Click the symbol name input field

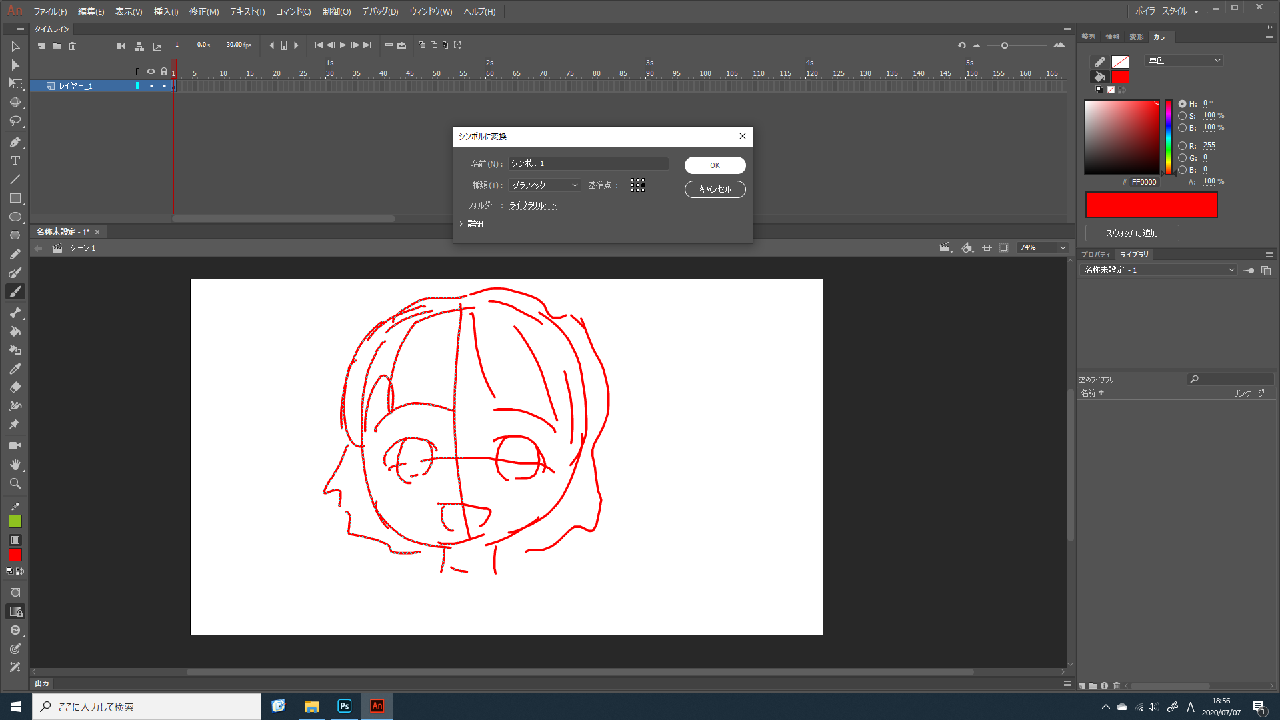click(x=588, y=163)
